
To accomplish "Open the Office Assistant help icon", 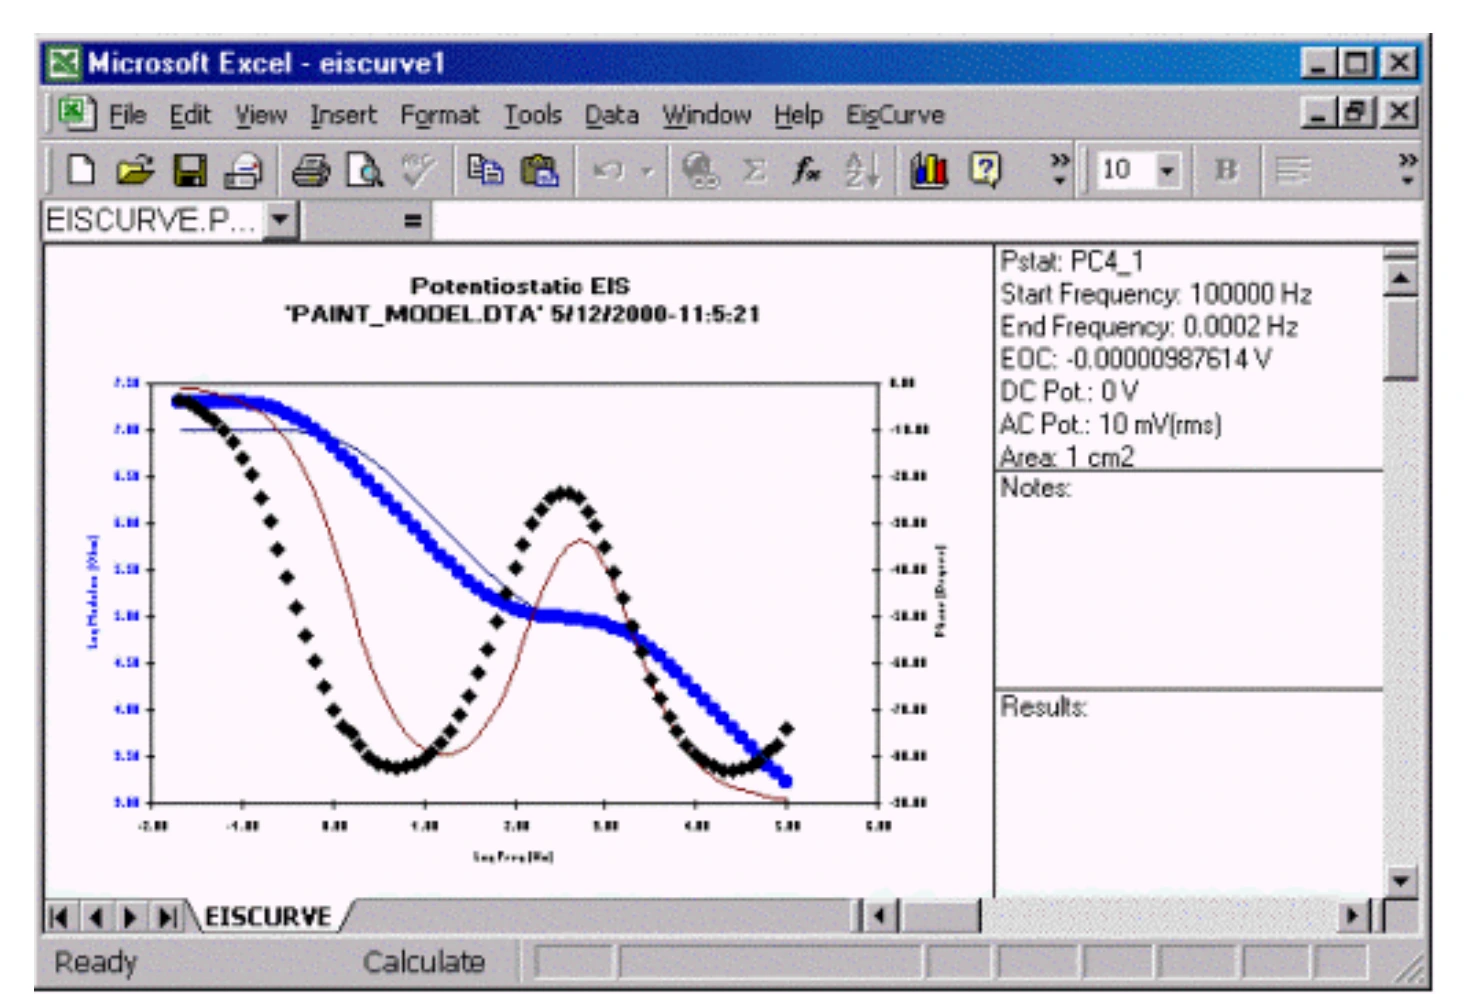I will tap(985, 170).
